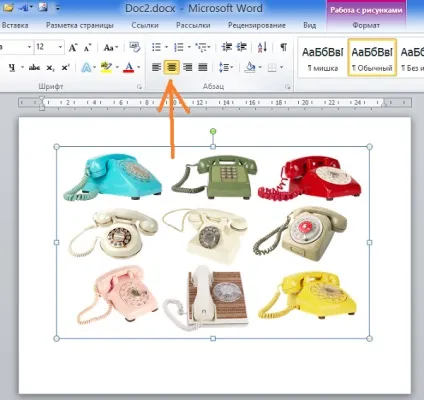Click the multilevel list icon
Screen dimensions: 424x400
coord(201,47)
